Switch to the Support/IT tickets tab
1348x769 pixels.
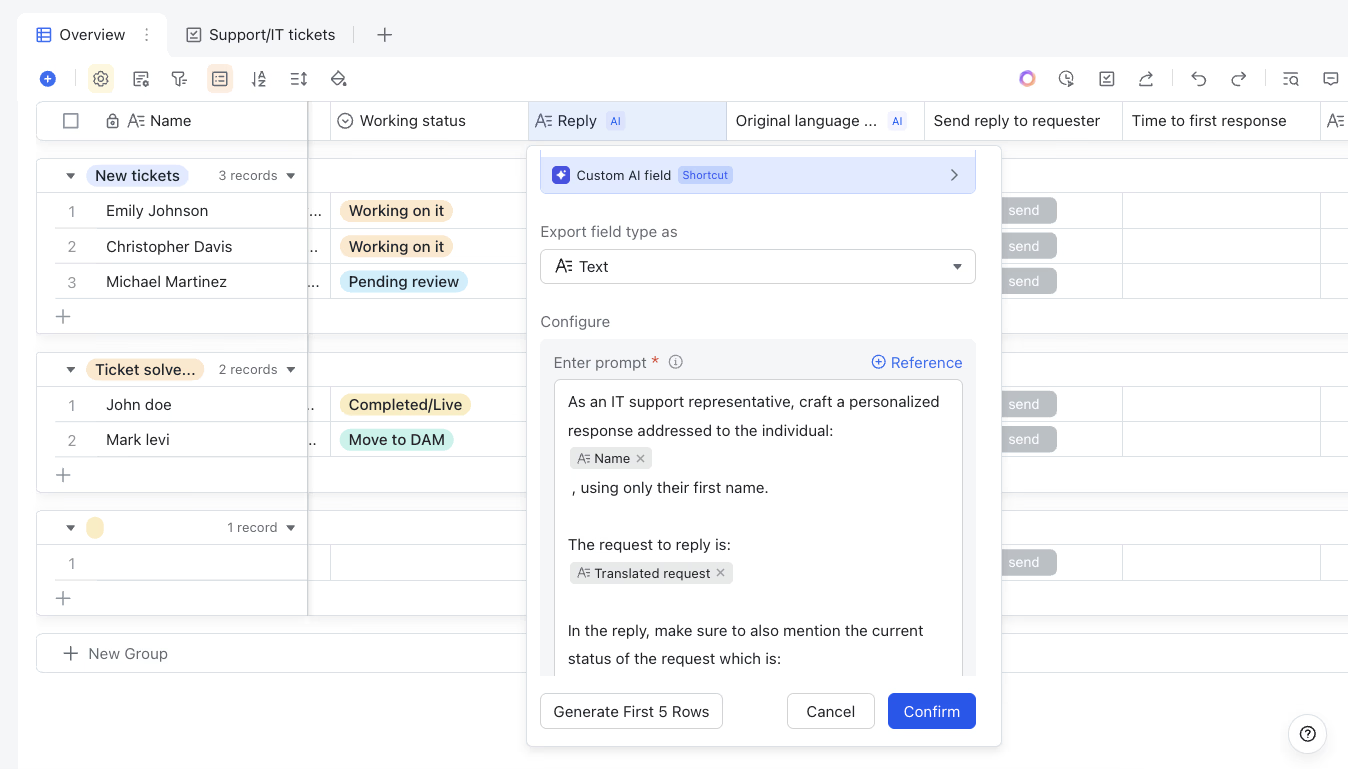(x=261, y=35)
